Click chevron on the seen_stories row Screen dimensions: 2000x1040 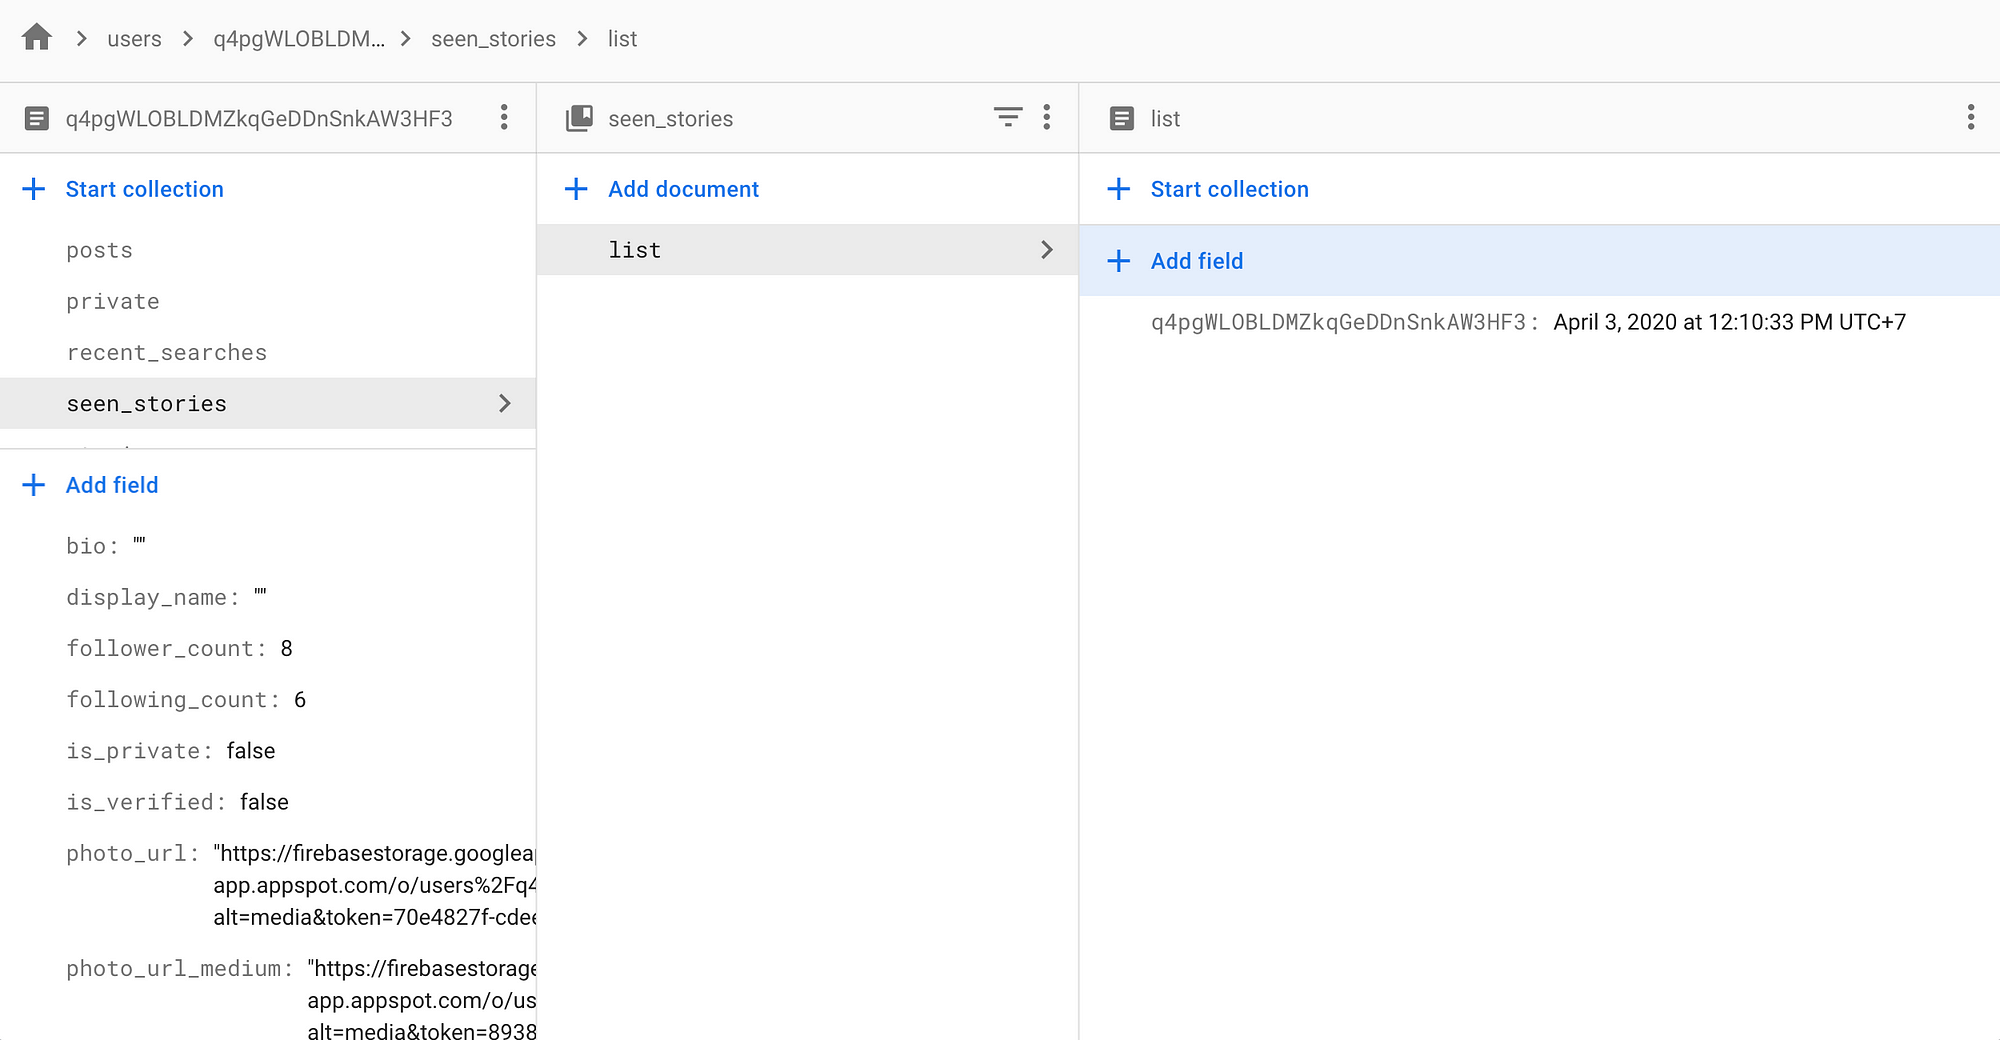[x=505, y=403]
